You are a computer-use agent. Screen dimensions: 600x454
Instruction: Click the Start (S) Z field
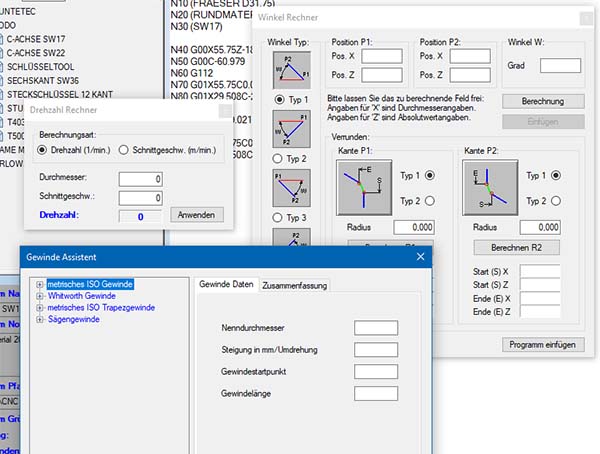(540, 285)
